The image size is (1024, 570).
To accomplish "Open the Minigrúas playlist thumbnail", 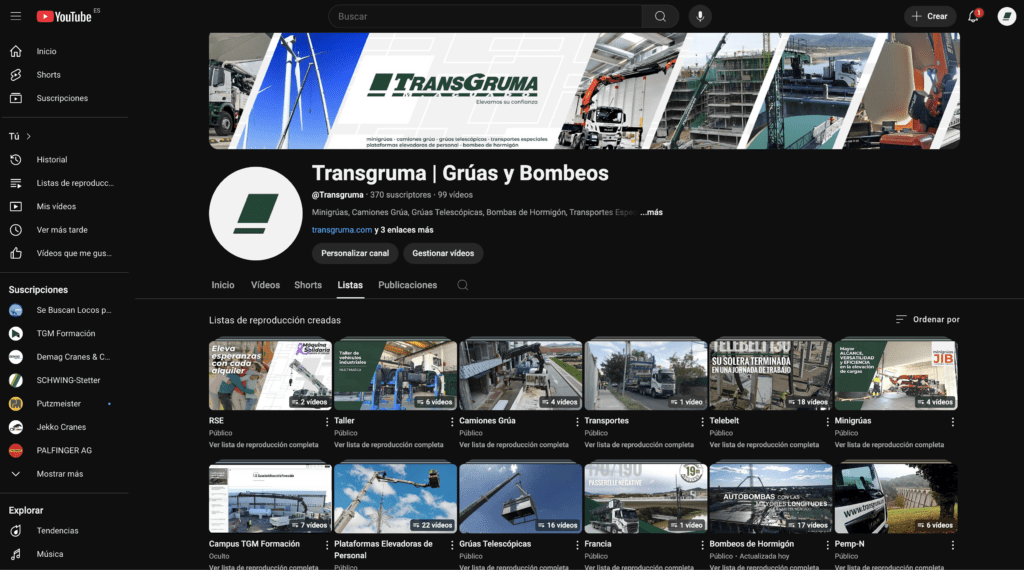I will point(896,375).
